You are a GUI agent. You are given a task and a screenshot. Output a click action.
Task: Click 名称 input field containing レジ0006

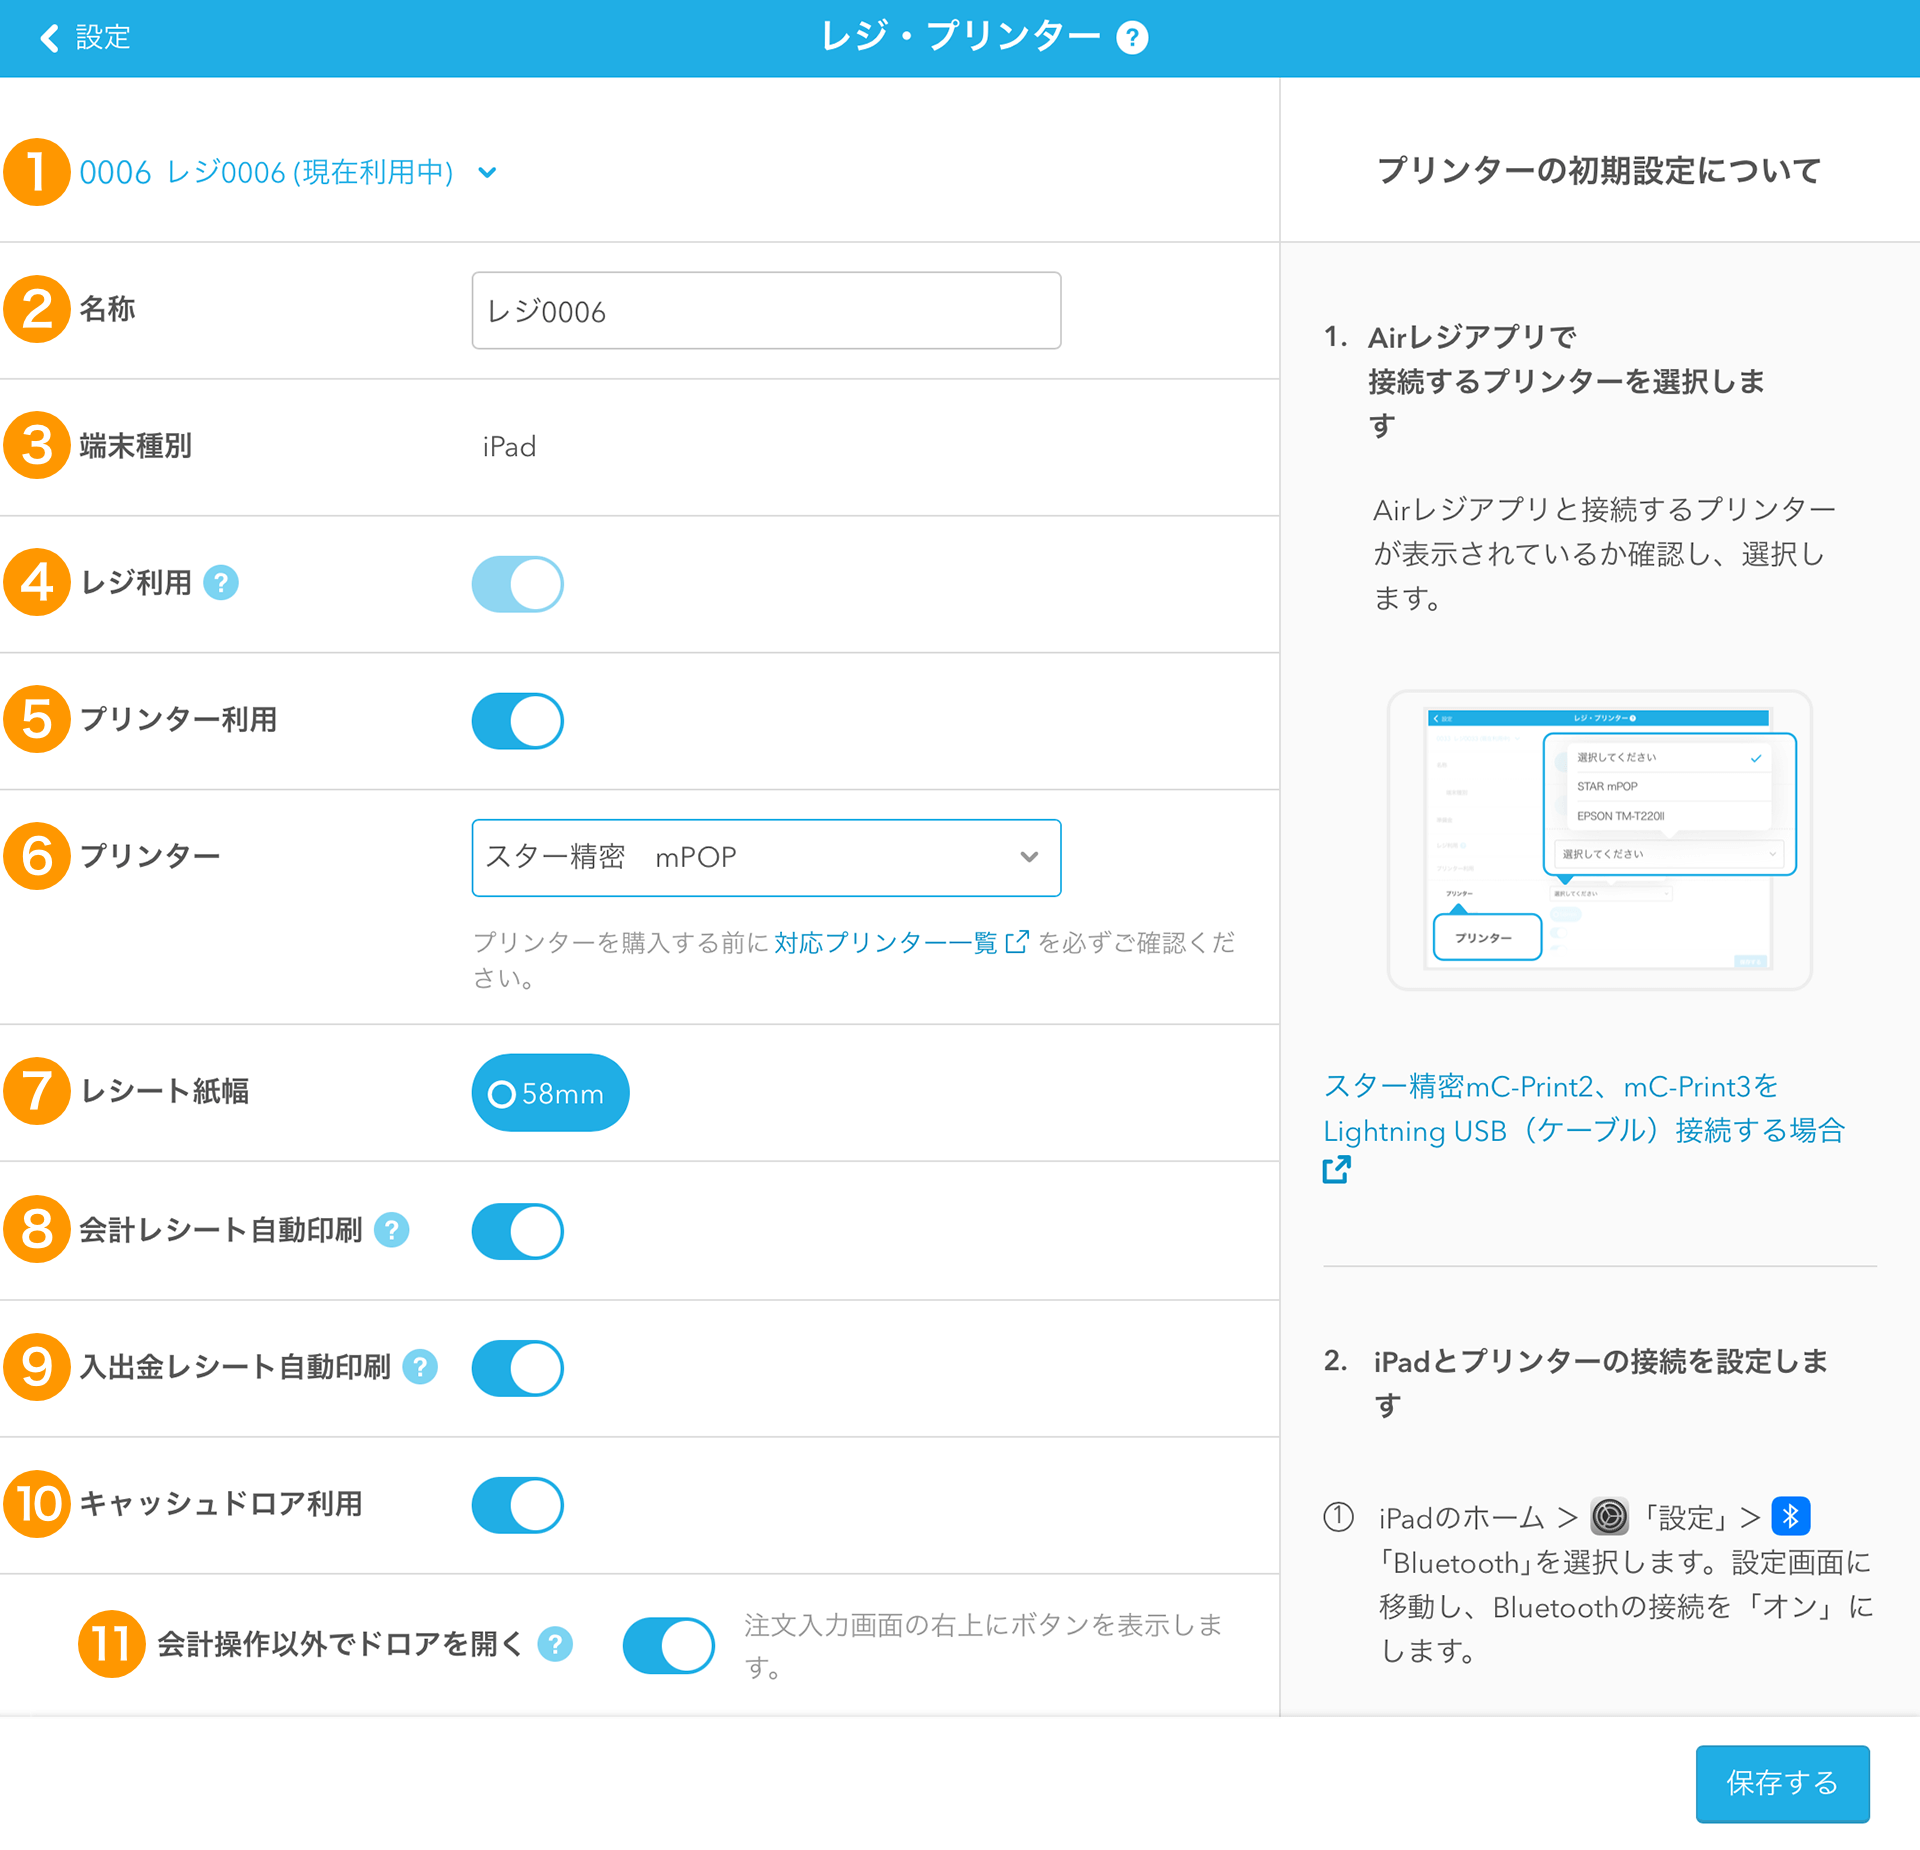click(x=766, y=311)
